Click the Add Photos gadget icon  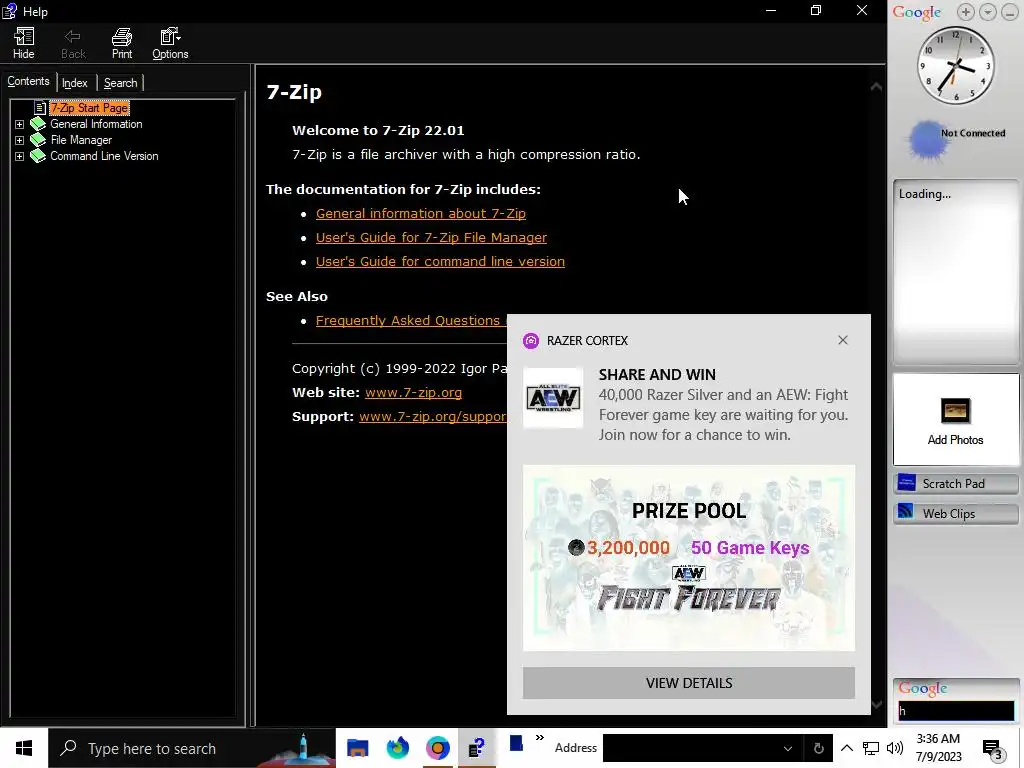coord(955,411)
